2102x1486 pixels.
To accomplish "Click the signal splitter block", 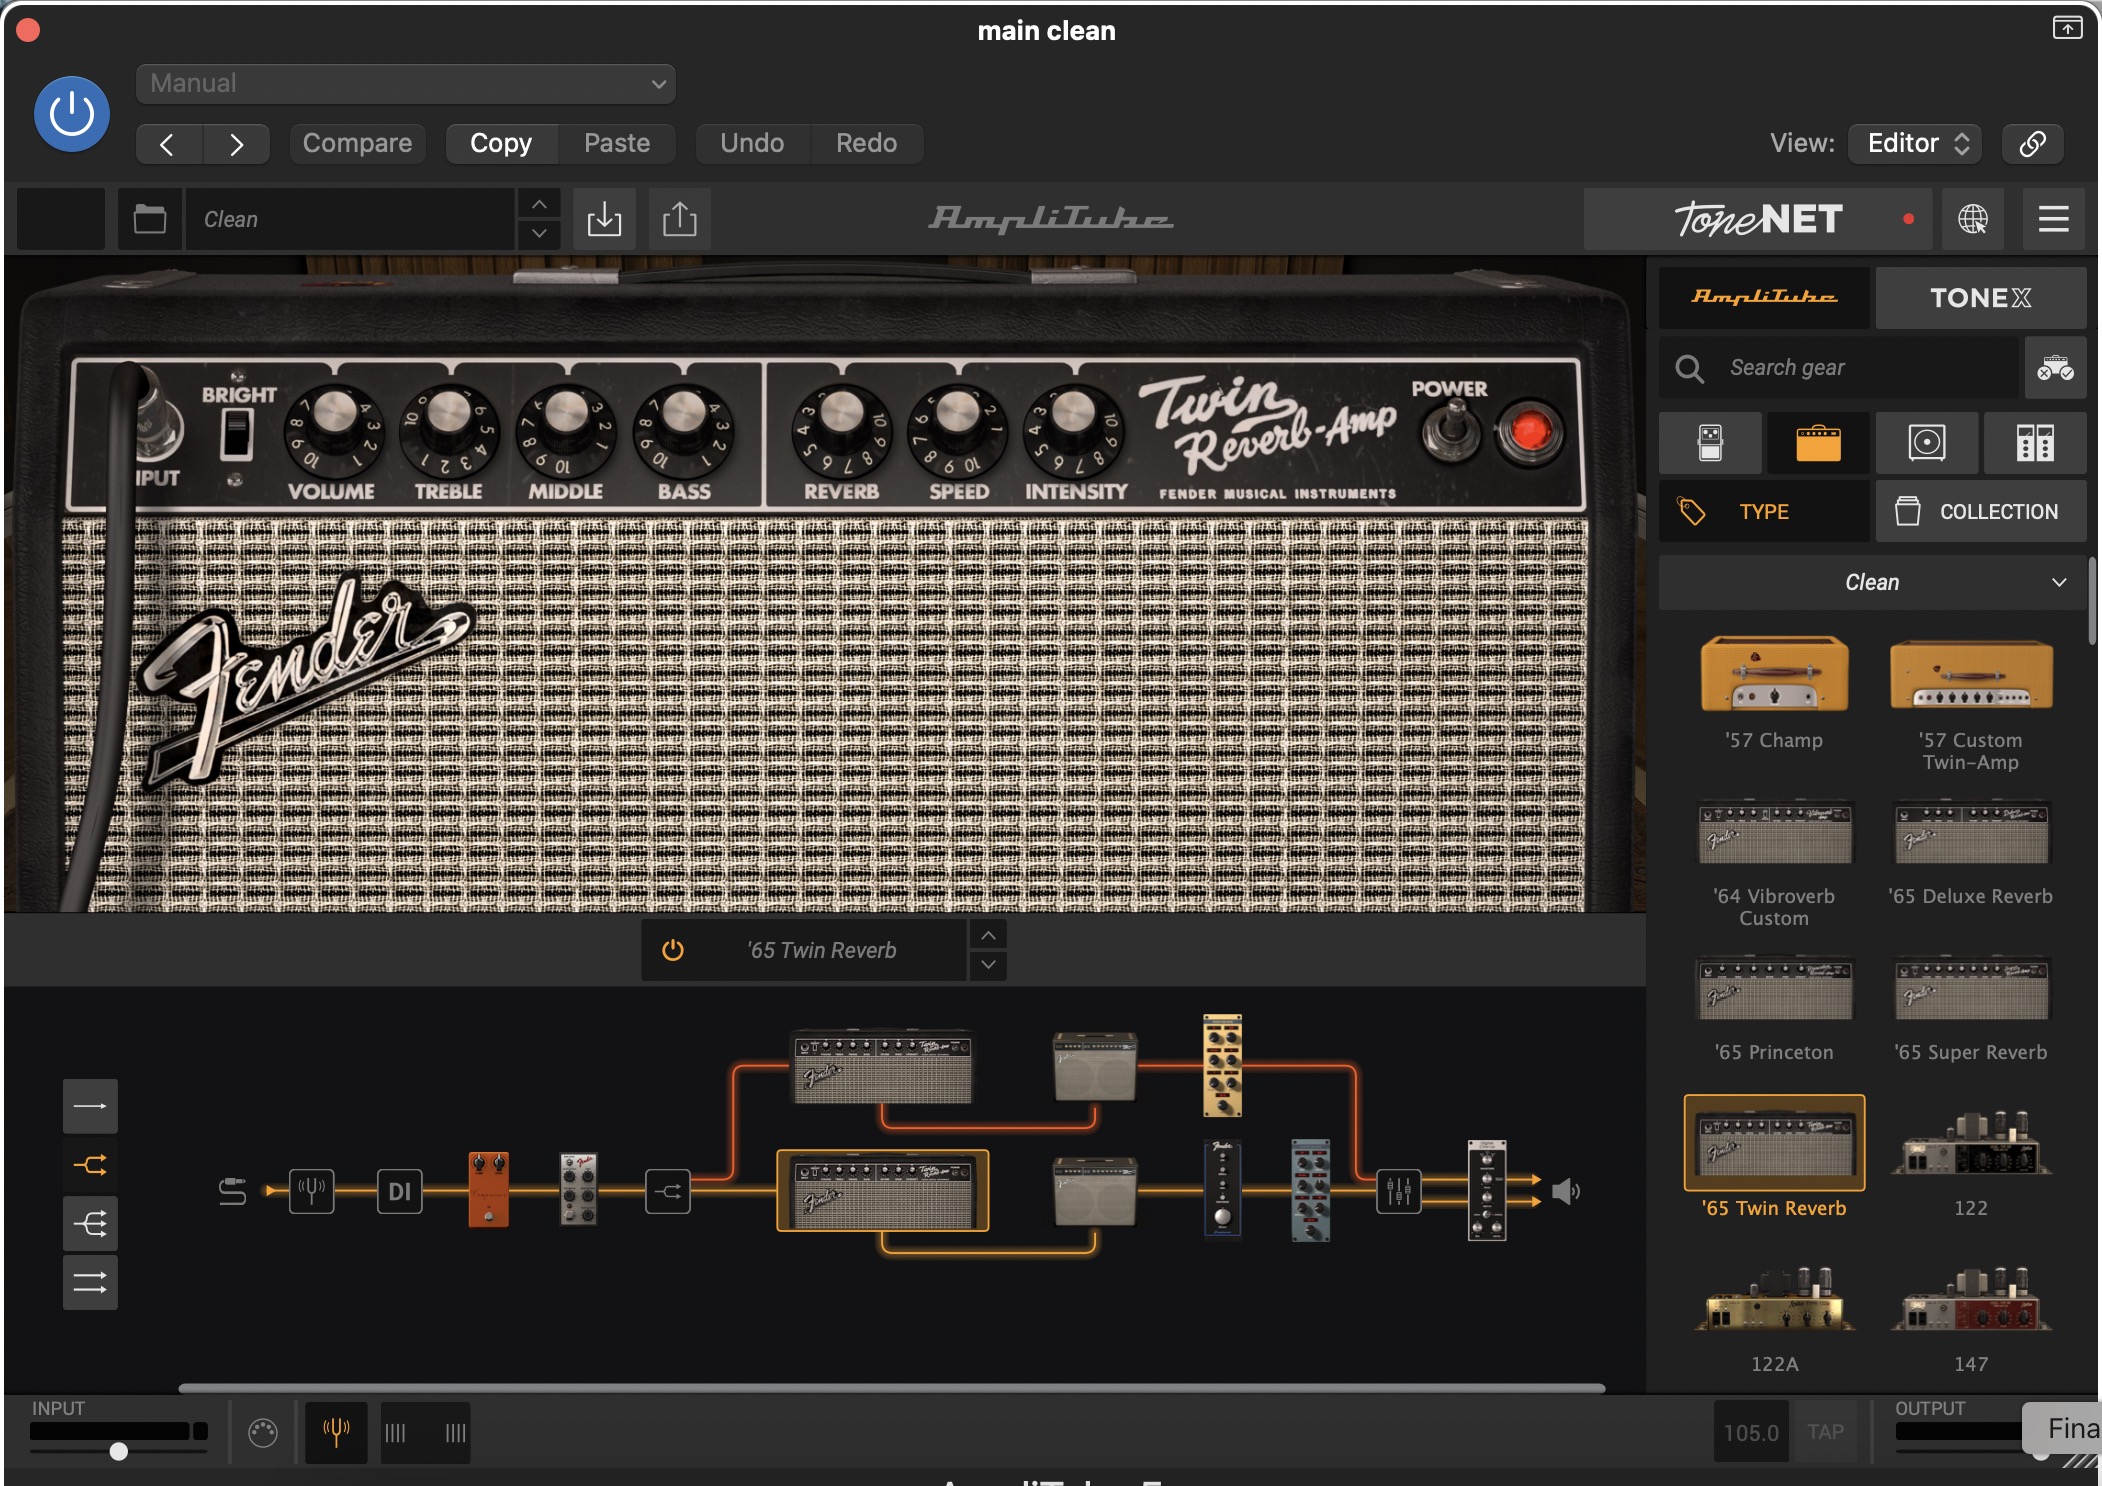I will [668, 1191].
